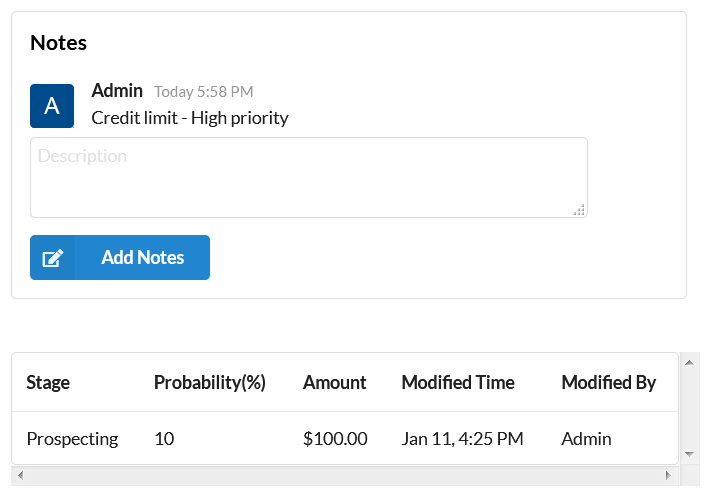The height and width of the screenshot is (500, 714).
Task: Click the $100.00 amount cell
Action: coord(335,439)
